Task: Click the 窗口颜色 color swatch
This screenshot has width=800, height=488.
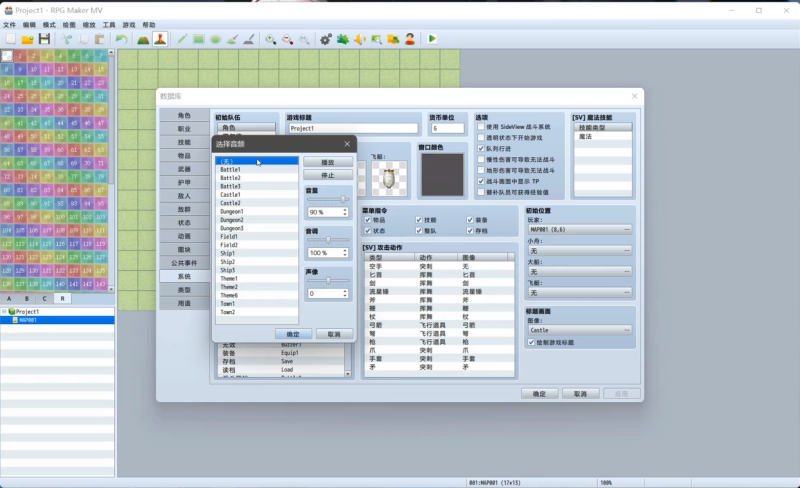Action: click(x=442, y=175)
